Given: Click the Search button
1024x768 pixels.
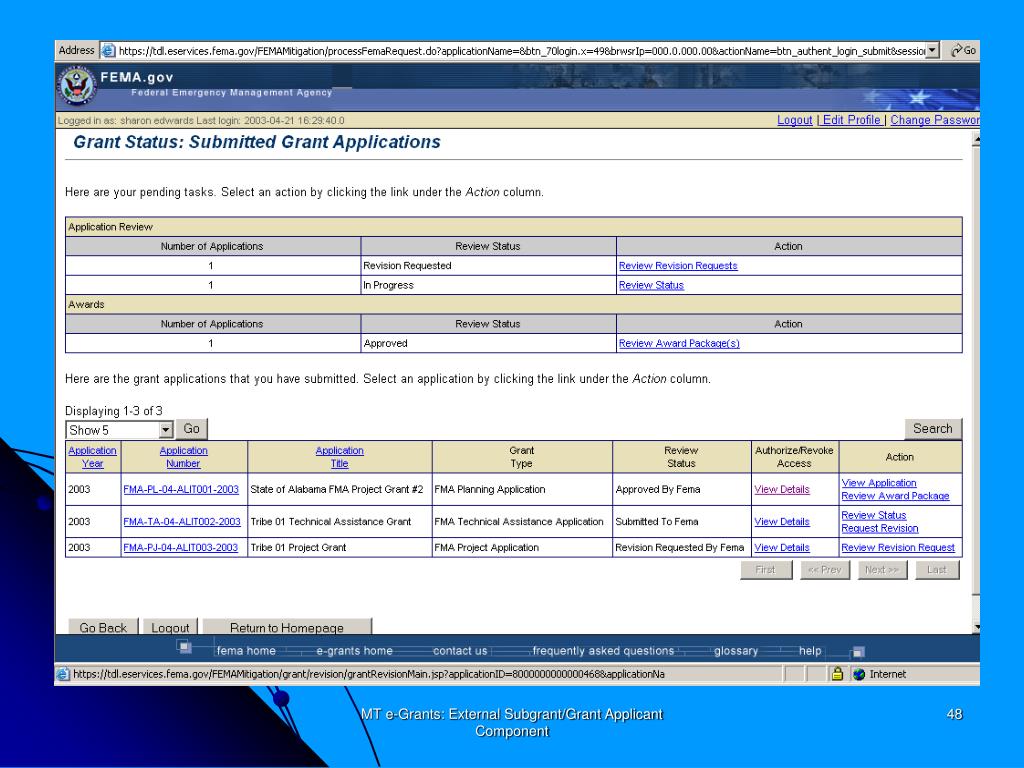Looking at the screenshot, I should (x=933, y=429).
